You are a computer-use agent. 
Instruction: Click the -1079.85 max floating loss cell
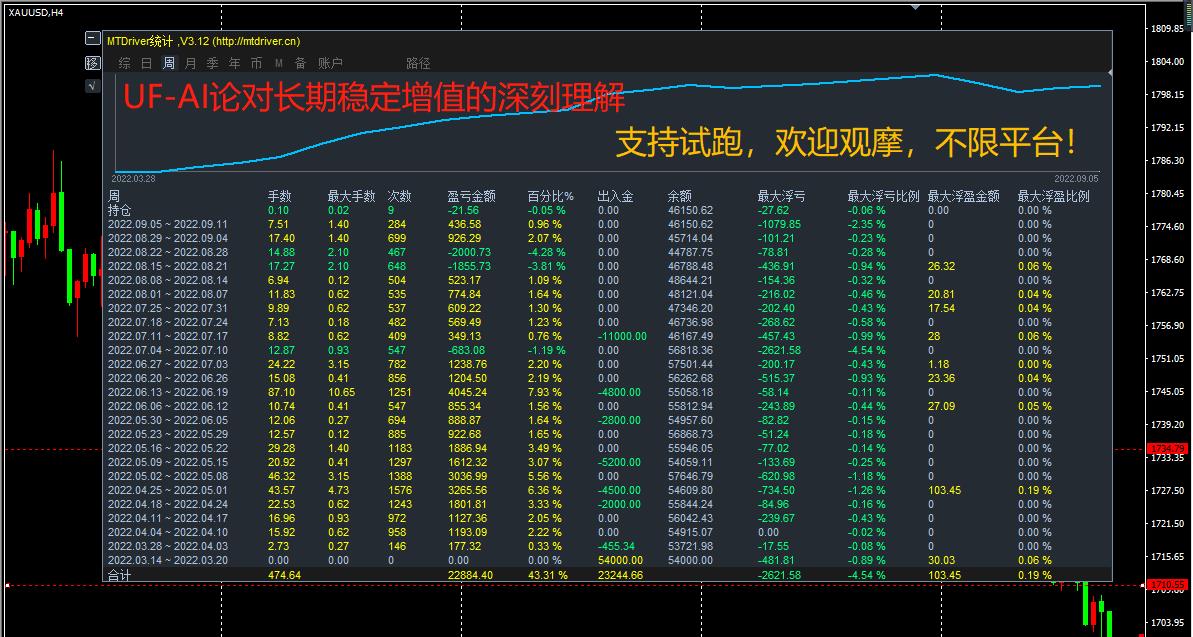point(779,225)
